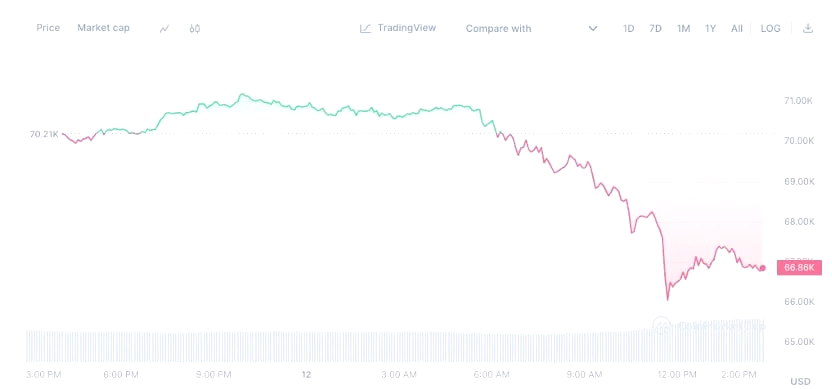Switch to the Market cap tab
This screenshot has height=389, width=832.
coord(103,28)
